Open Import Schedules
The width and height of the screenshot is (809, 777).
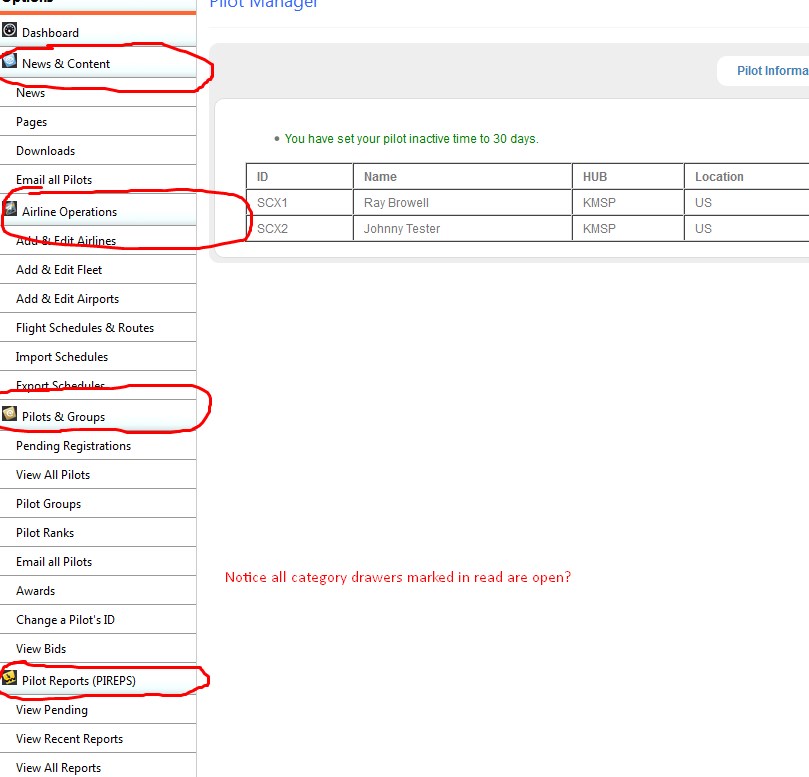(98, 357)
